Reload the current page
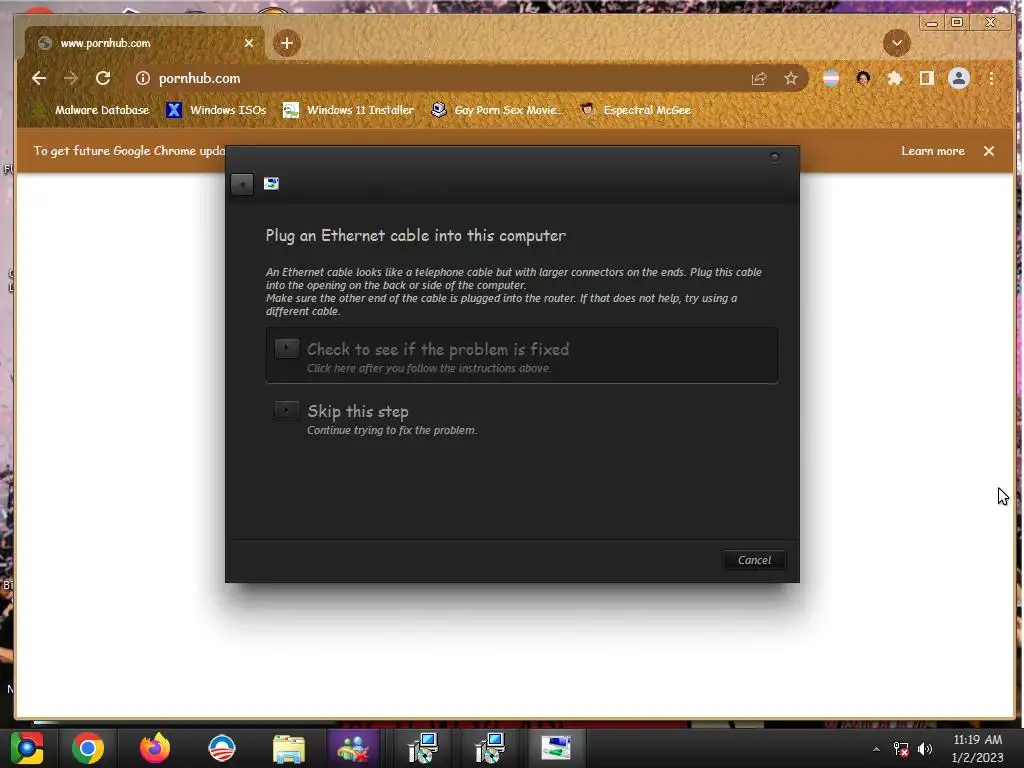Screen dimensions: 1024x768 103,78
